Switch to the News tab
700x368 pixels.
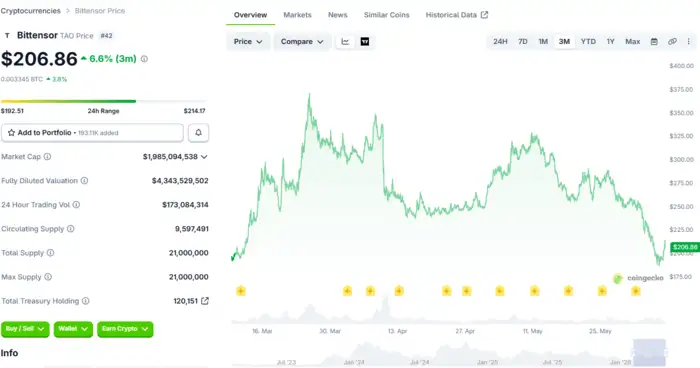(338, 15)
